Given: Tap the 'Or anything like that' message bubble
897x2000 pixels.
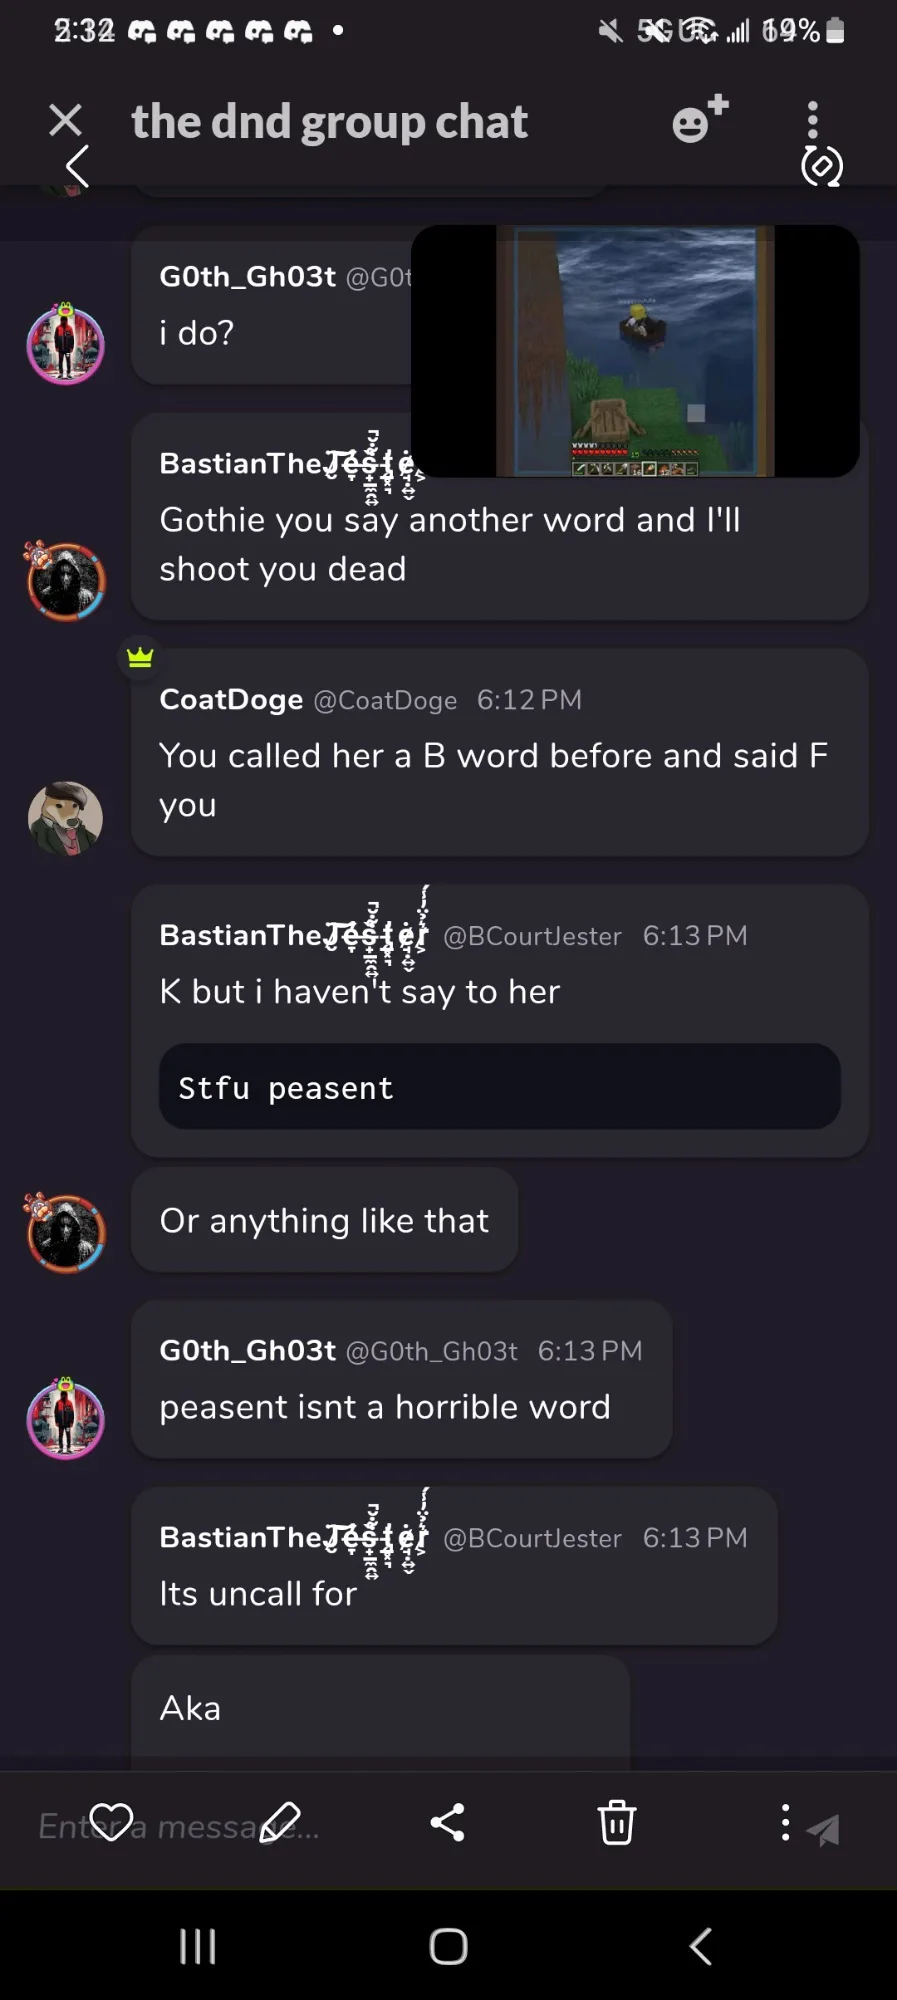Looking at the screenshot, I should [x=324, y=1220].
